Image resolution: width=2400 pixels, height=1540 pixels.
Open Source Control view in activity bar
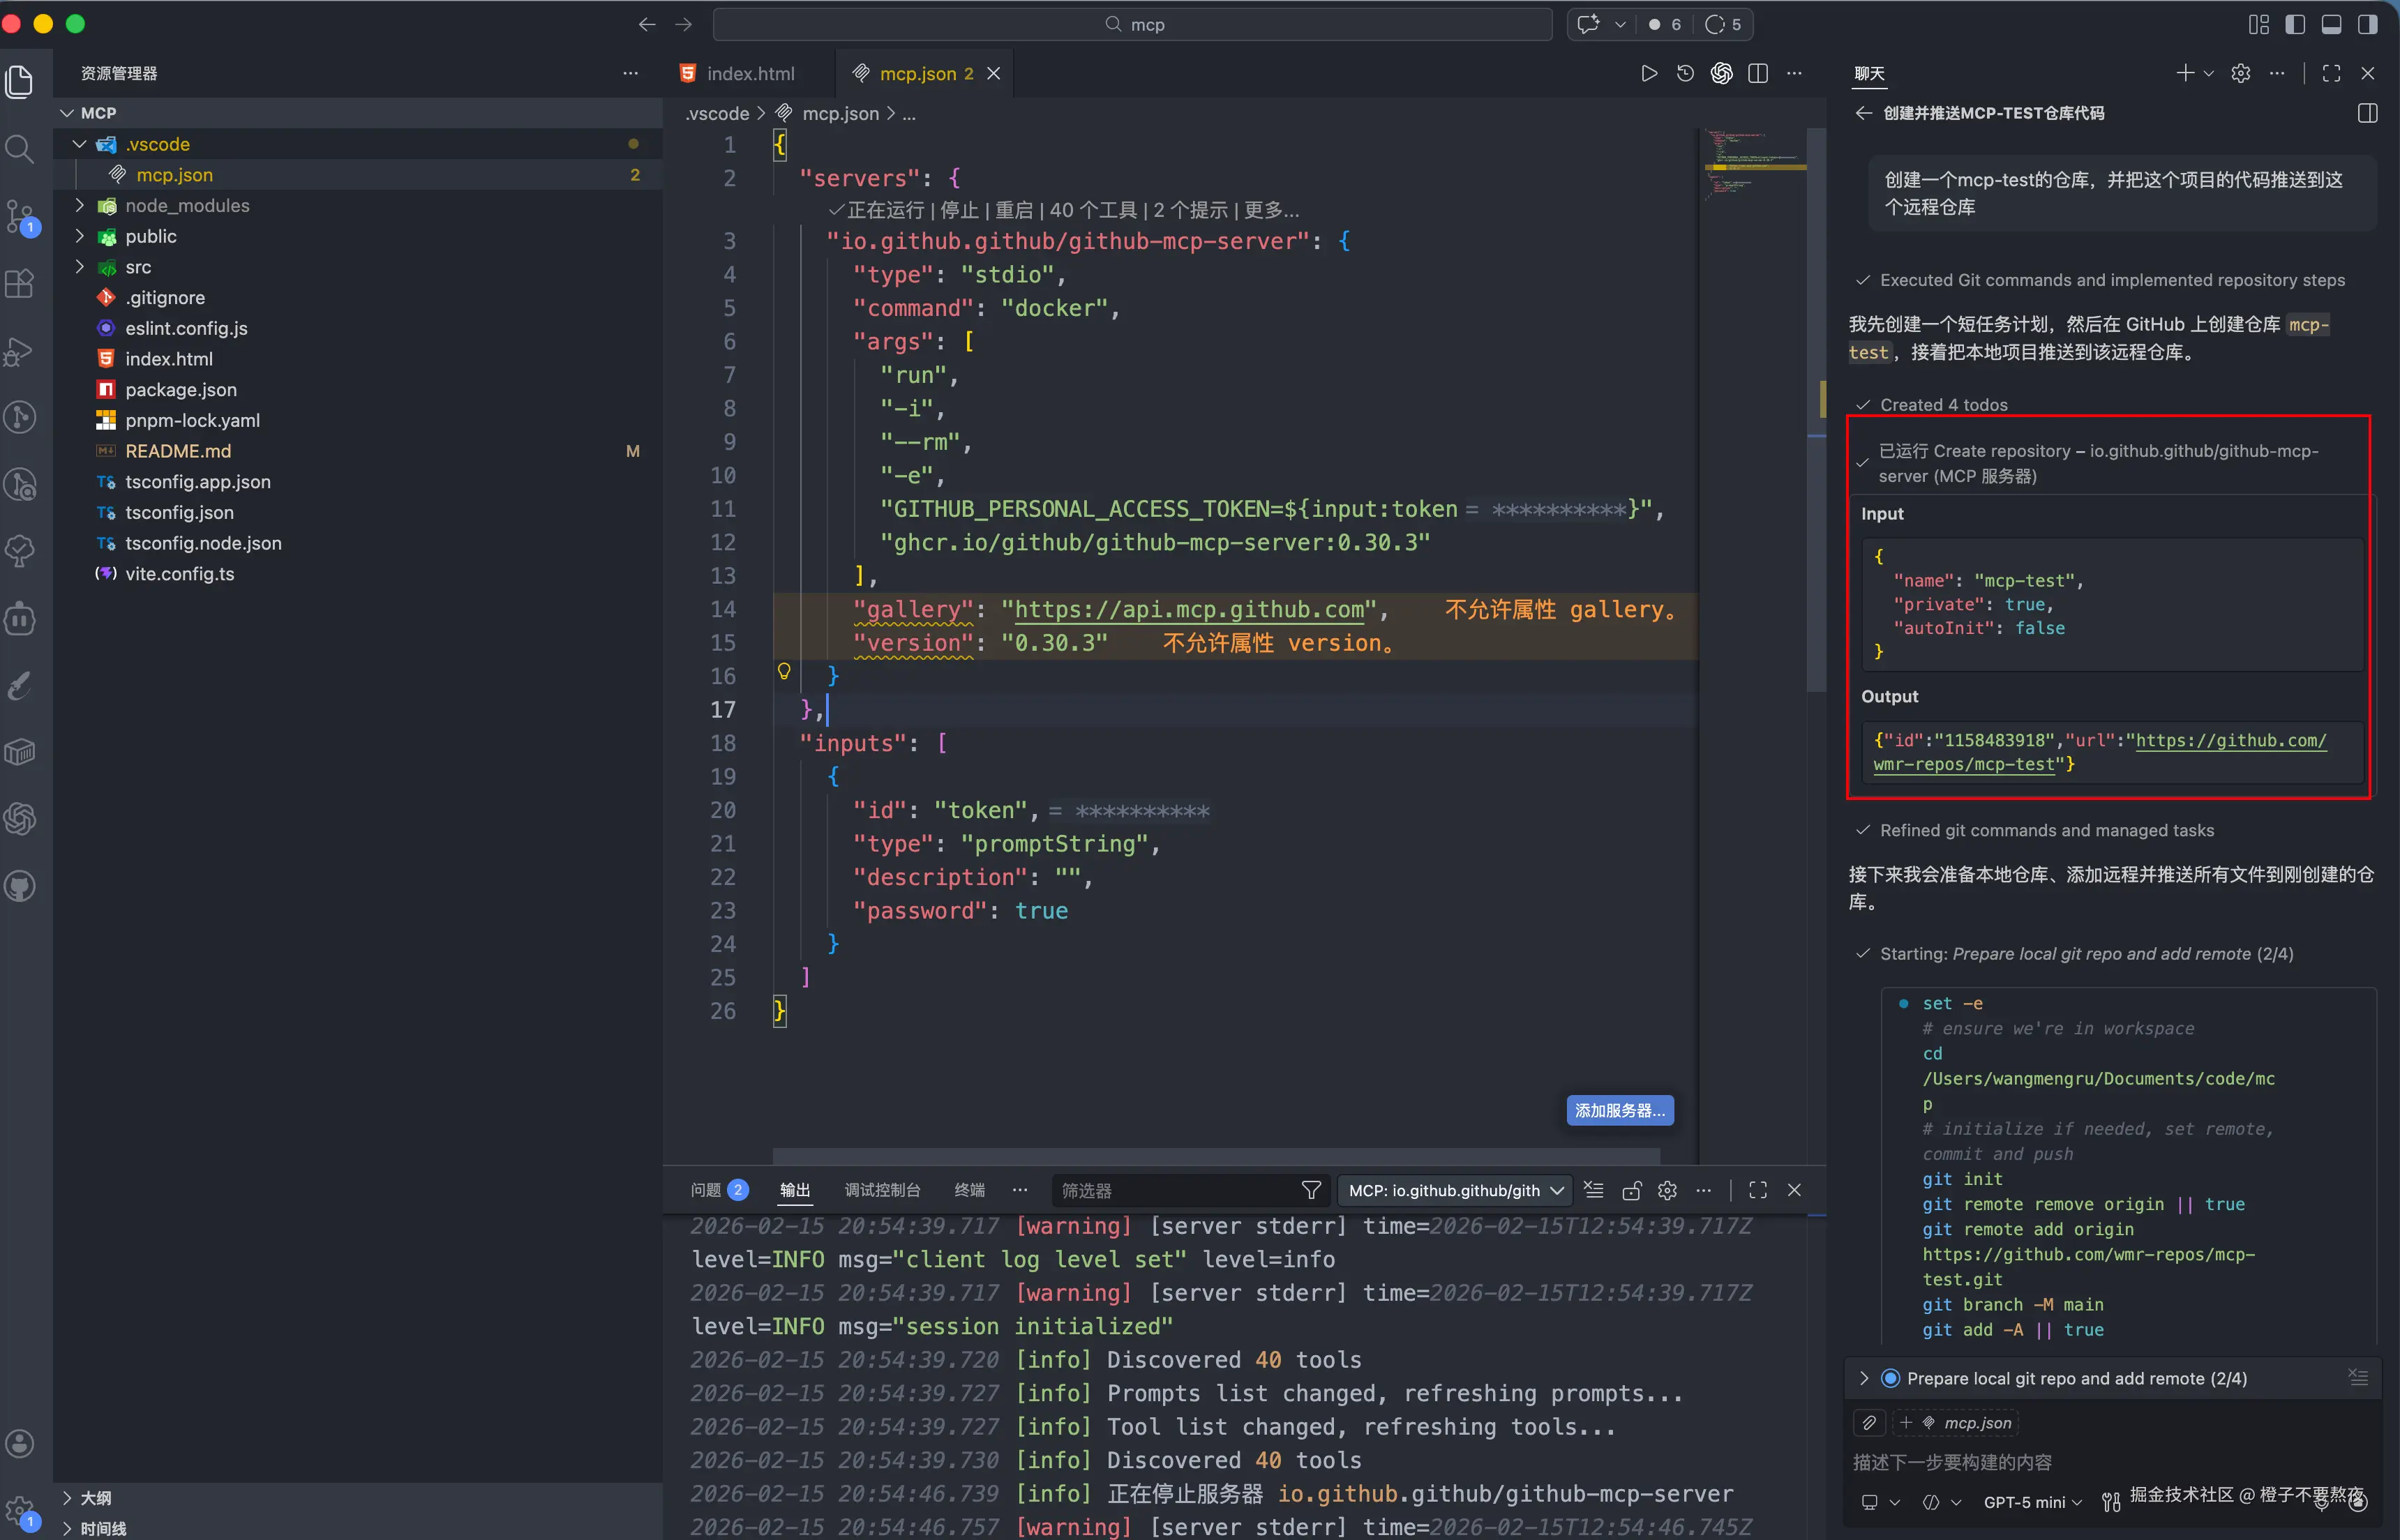(x=20, y=216)
